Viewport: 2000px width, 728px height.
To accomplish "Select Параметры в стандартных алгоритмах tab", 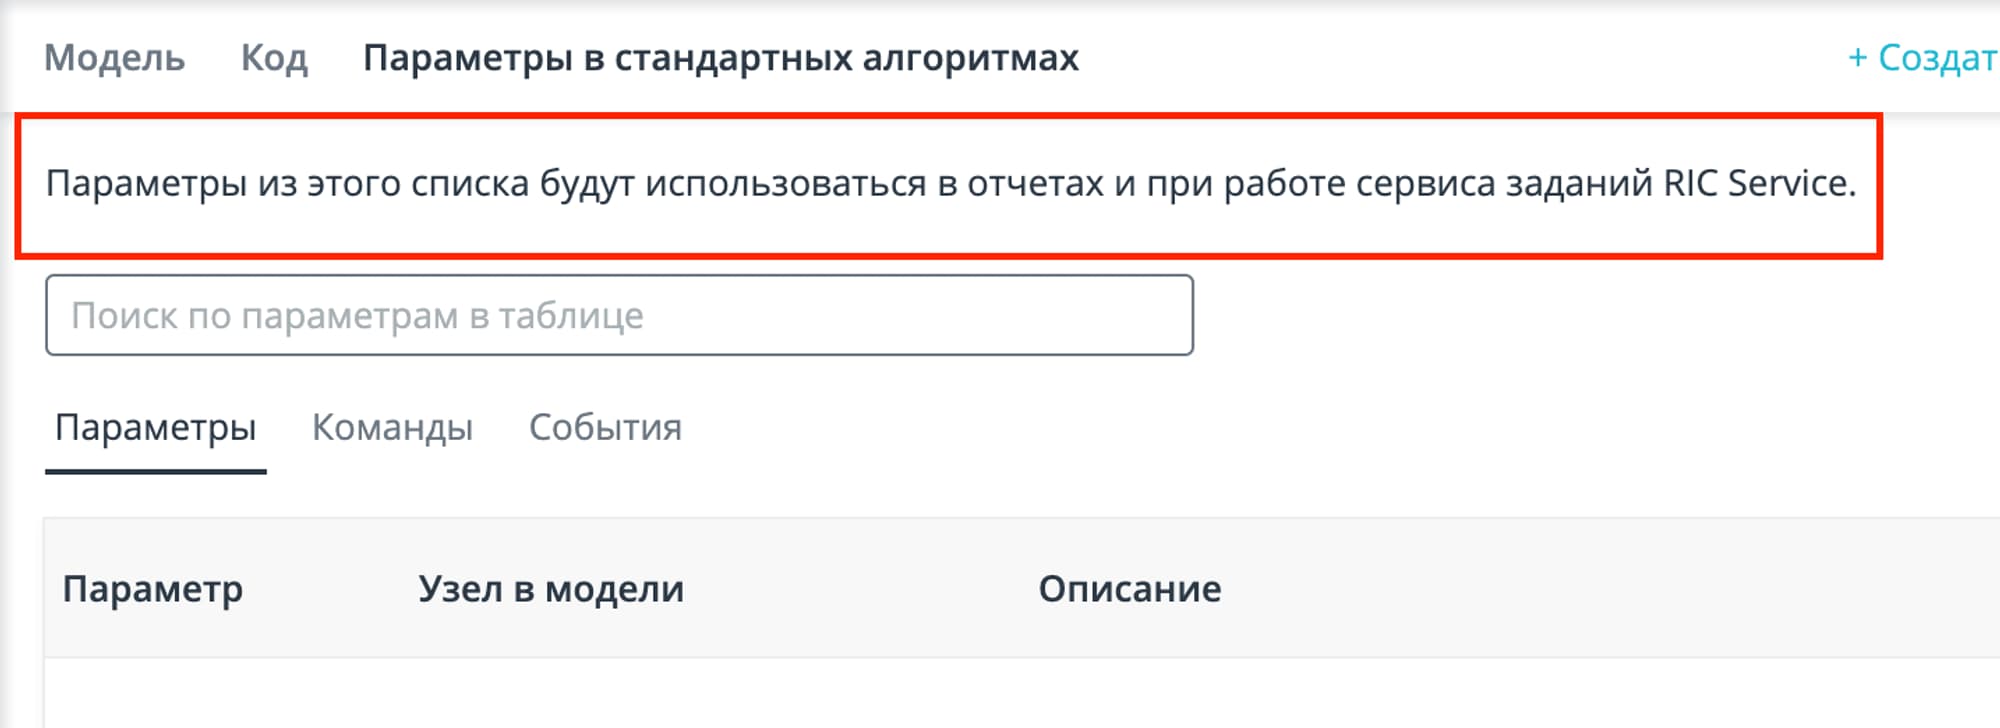I will 720,58.
